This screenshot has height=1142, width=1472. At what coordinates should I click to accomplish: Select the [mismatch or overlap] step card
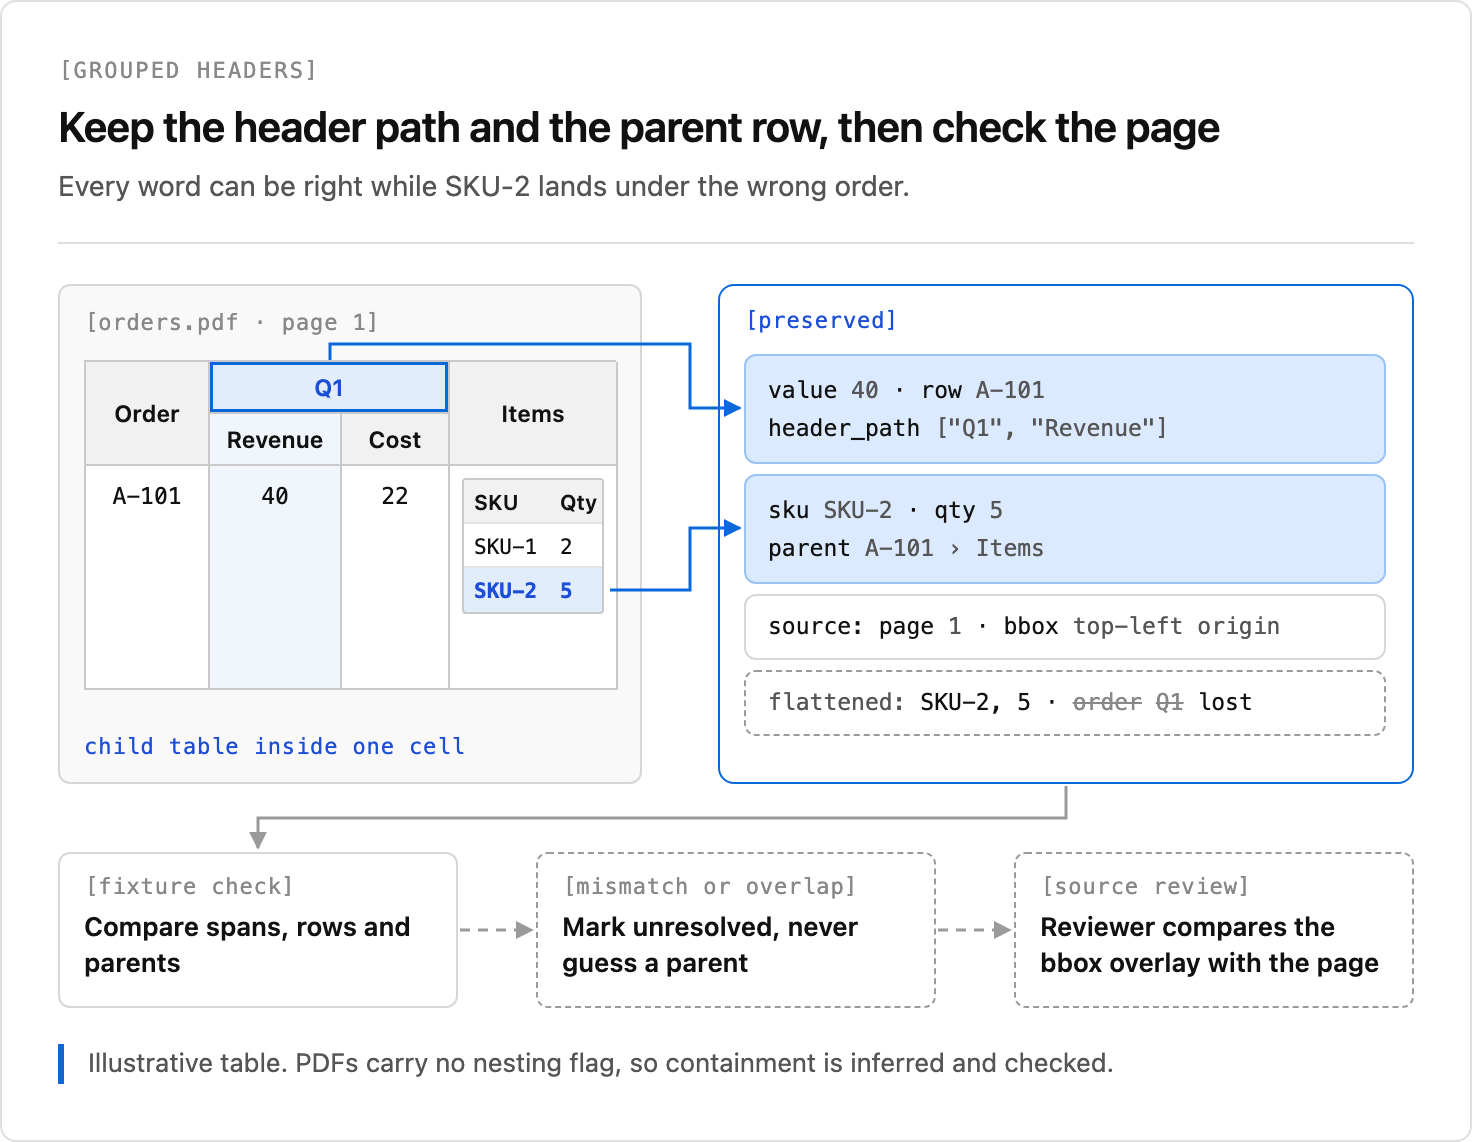click(x=736, y=930)
